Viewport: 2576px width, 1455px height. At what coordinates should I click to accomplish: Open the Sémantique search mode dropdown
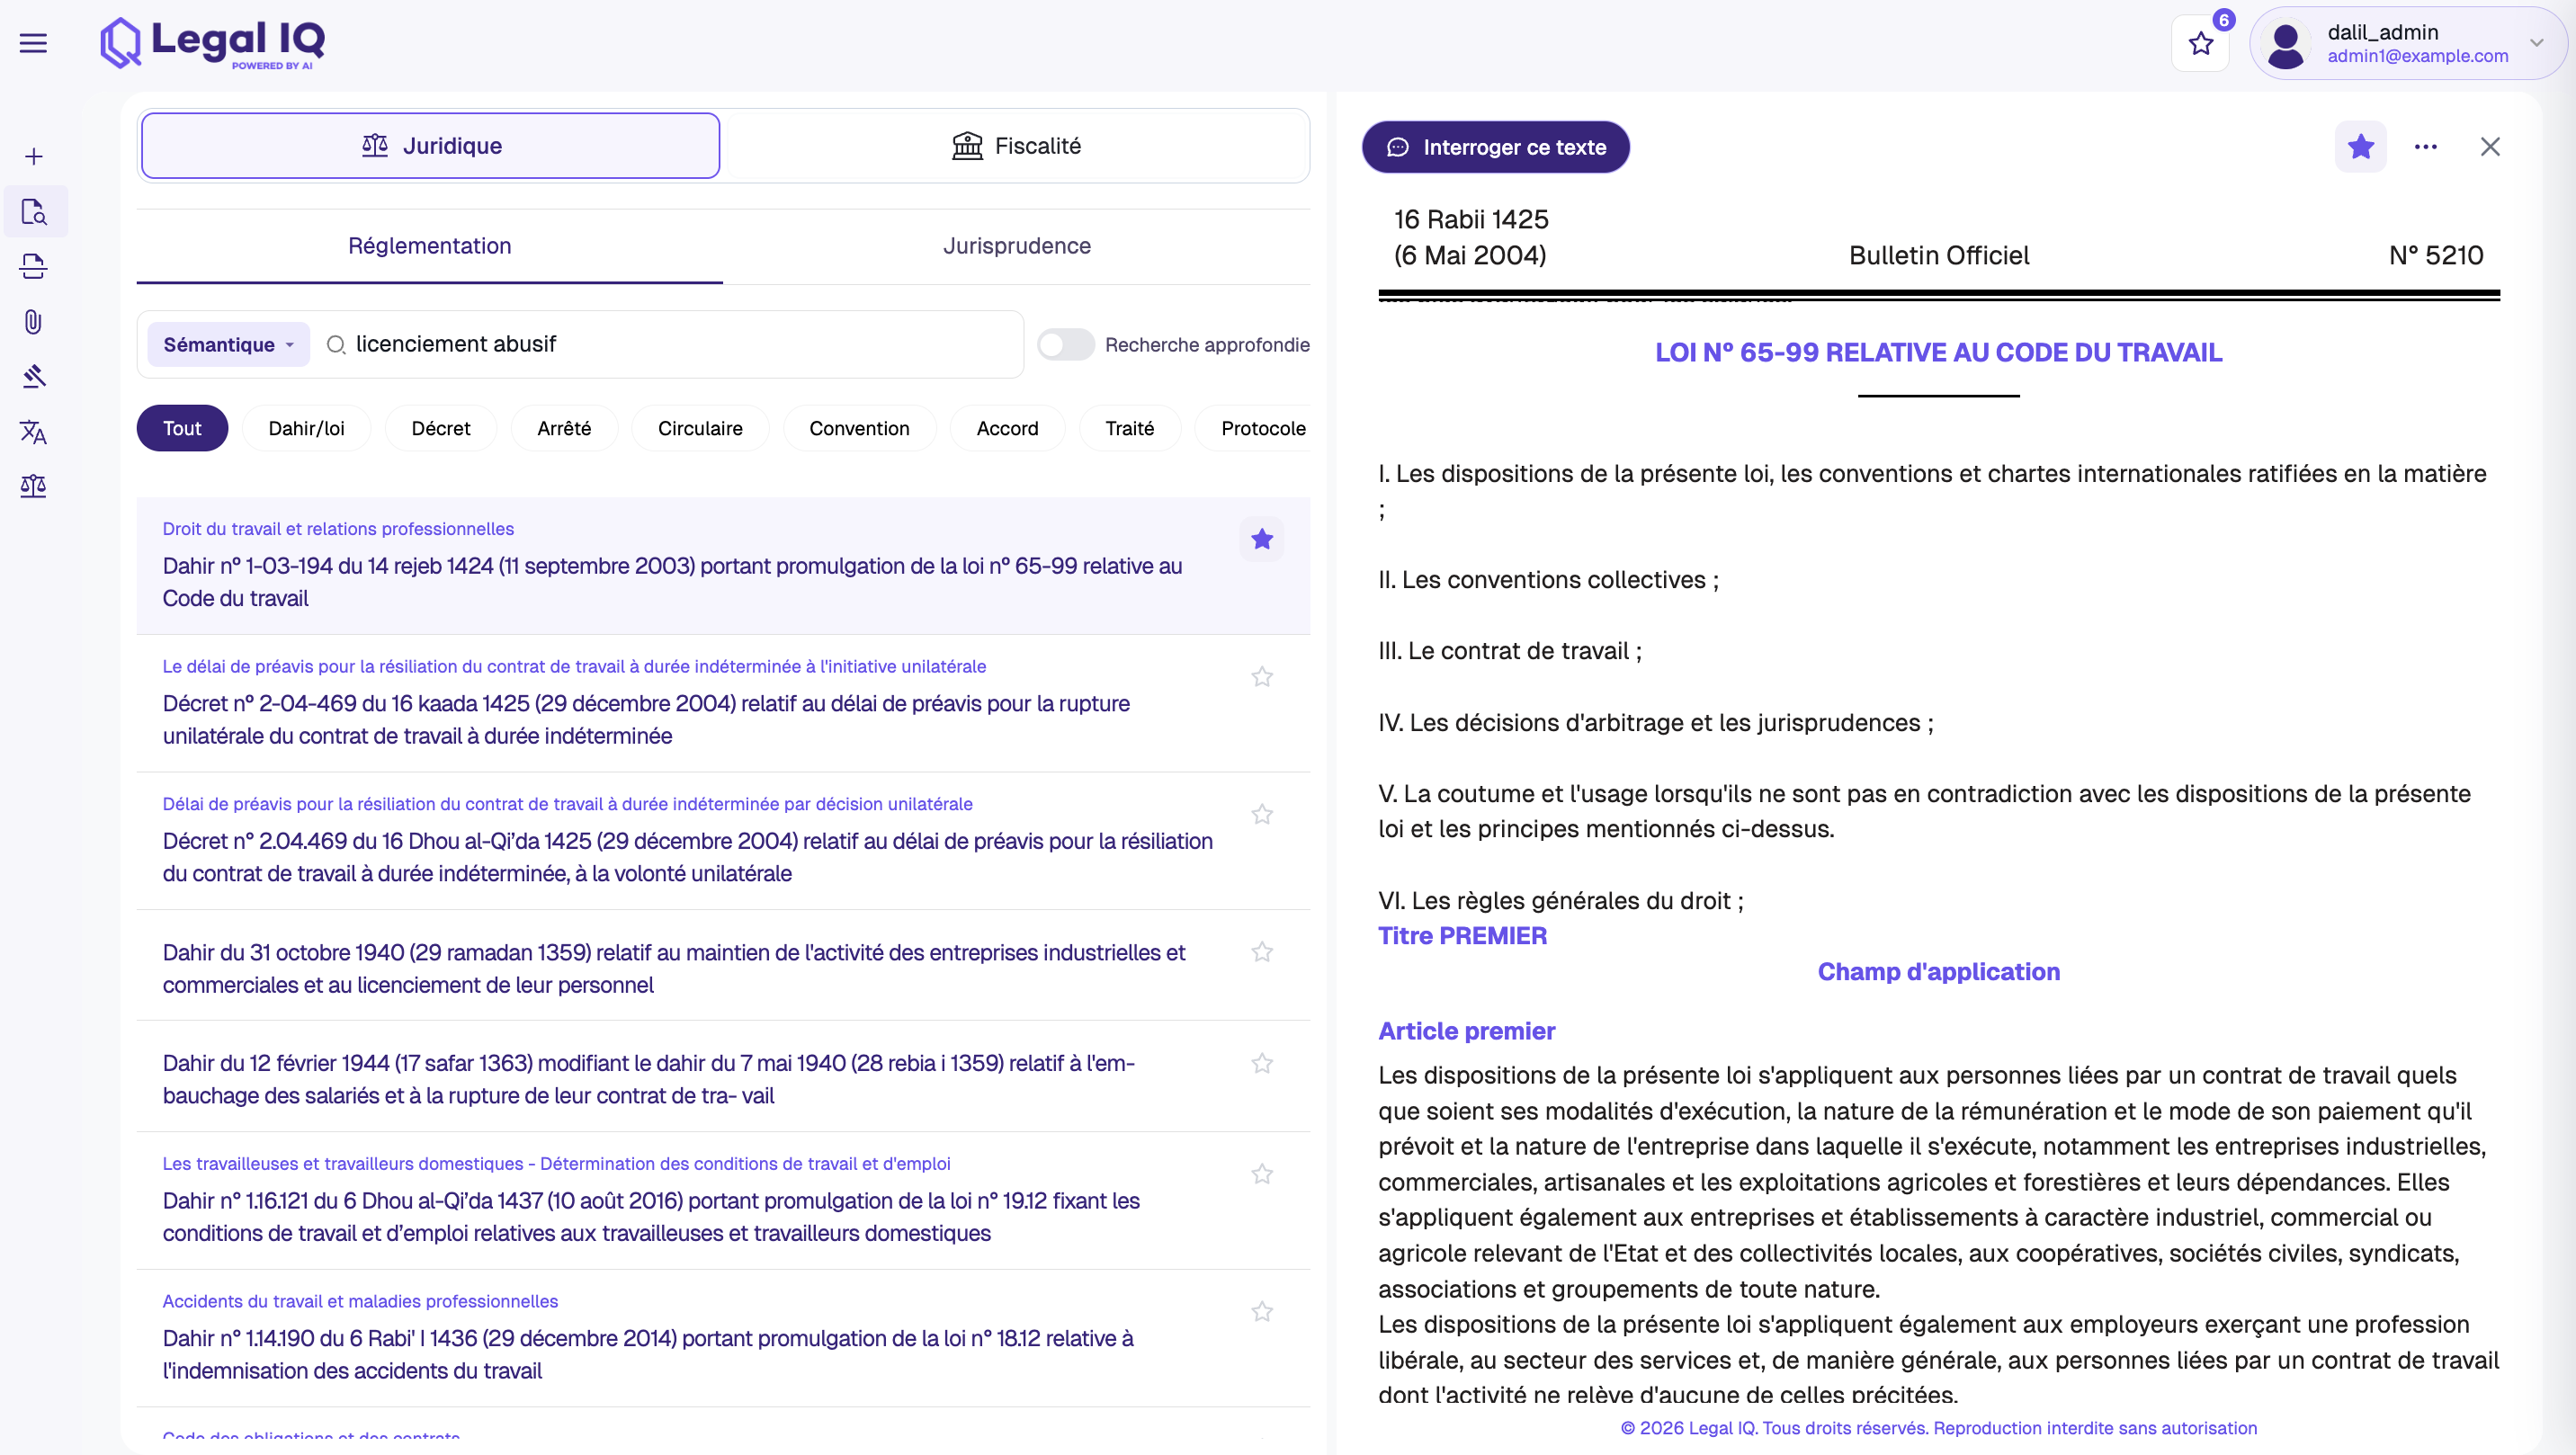pos(228,345)
